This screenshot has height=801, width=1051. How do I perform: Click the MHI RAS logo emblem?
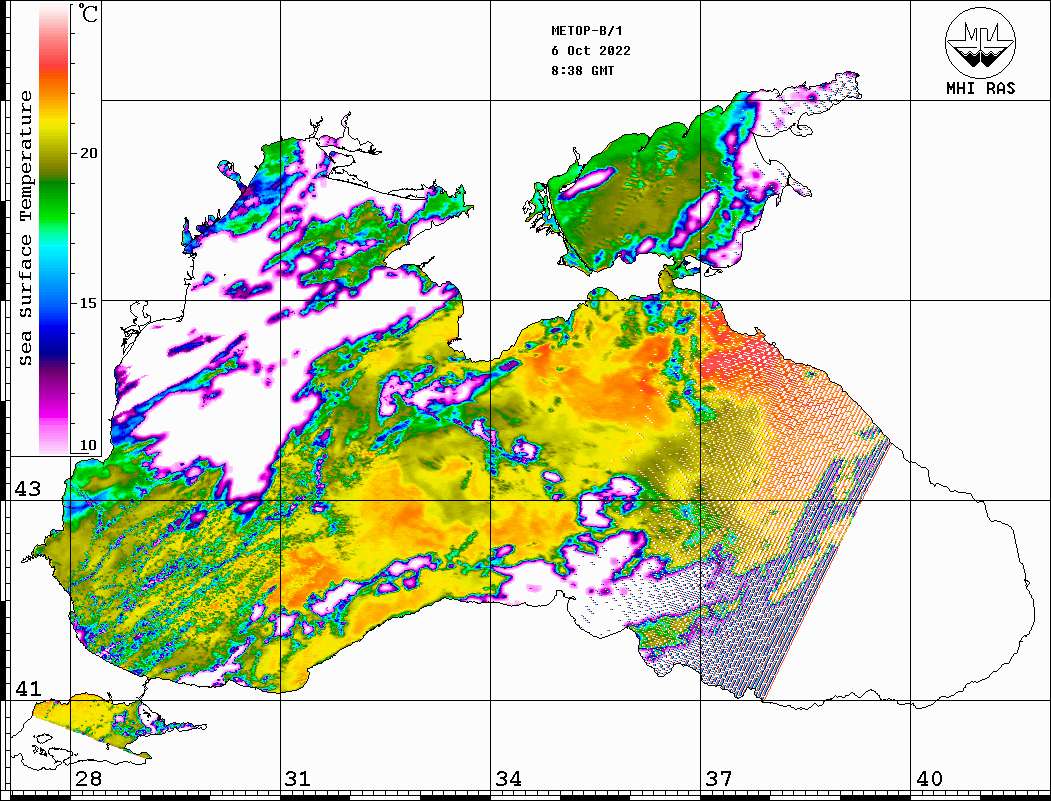click(x=981, y=42)
